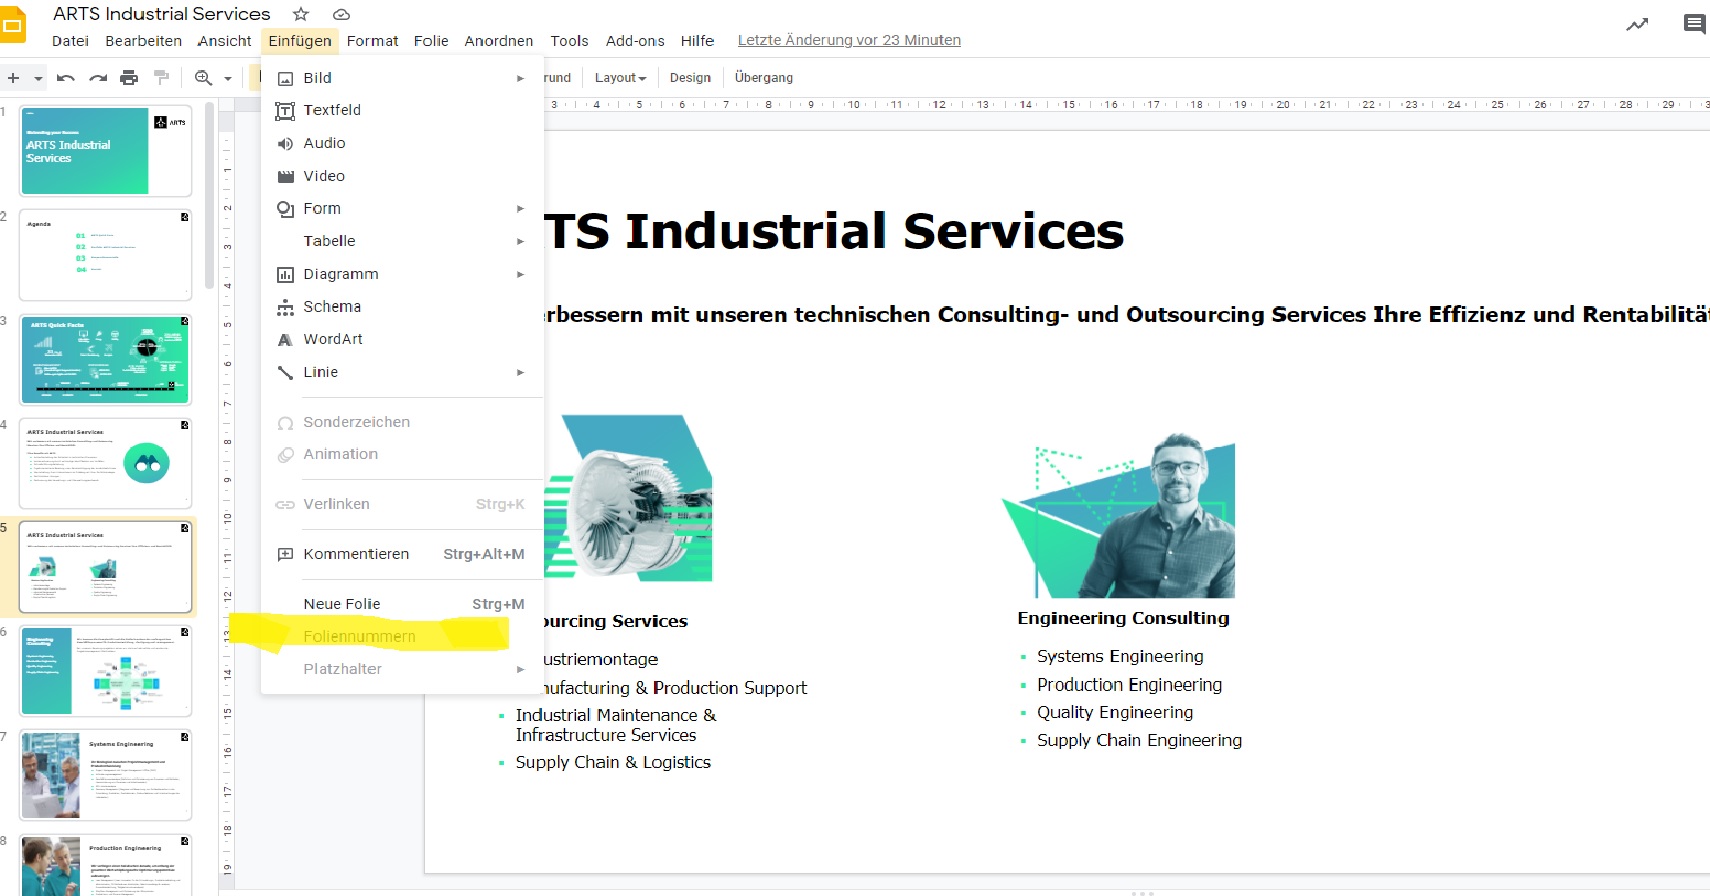Open the Hilfe menu
Viewport: 1710px width, 896px height.
[697, 41]
